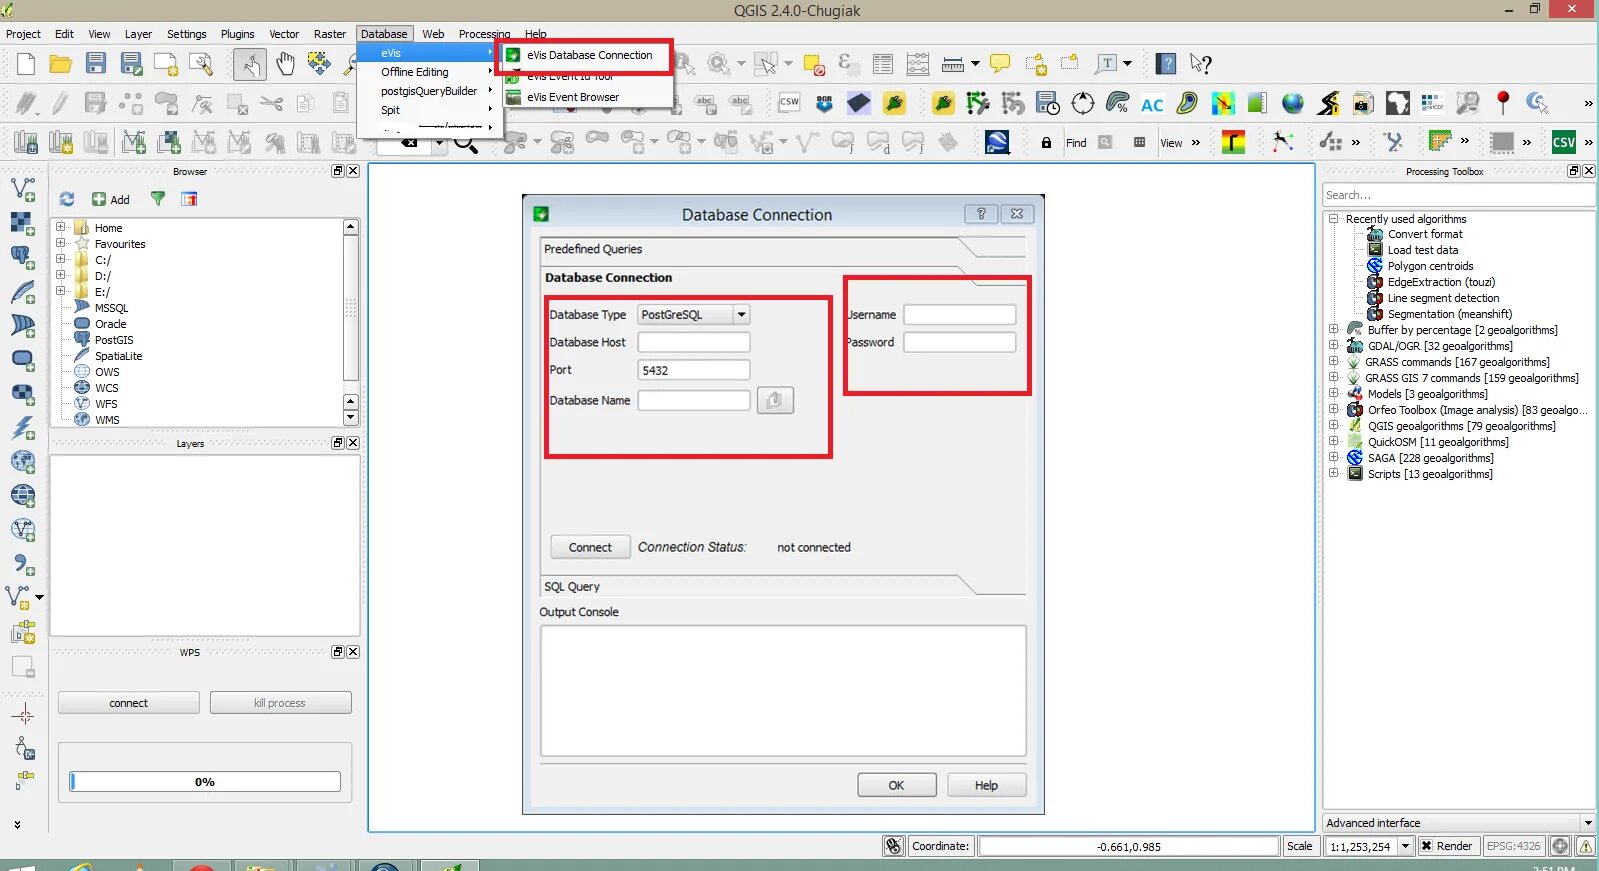
Task: Create a new project with blank page icon
Action: coord(26,64)
